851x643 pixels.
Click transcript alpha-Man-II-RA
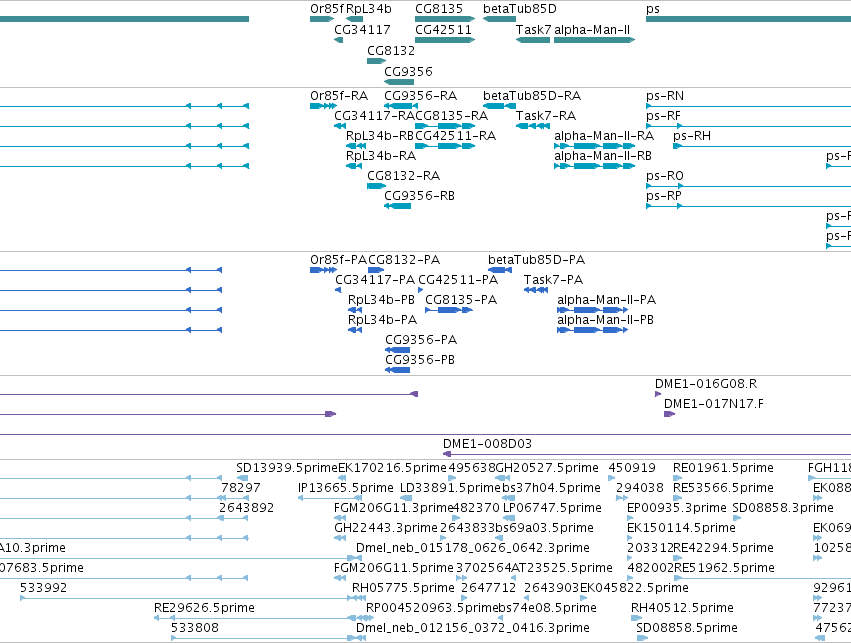point(604,136)
